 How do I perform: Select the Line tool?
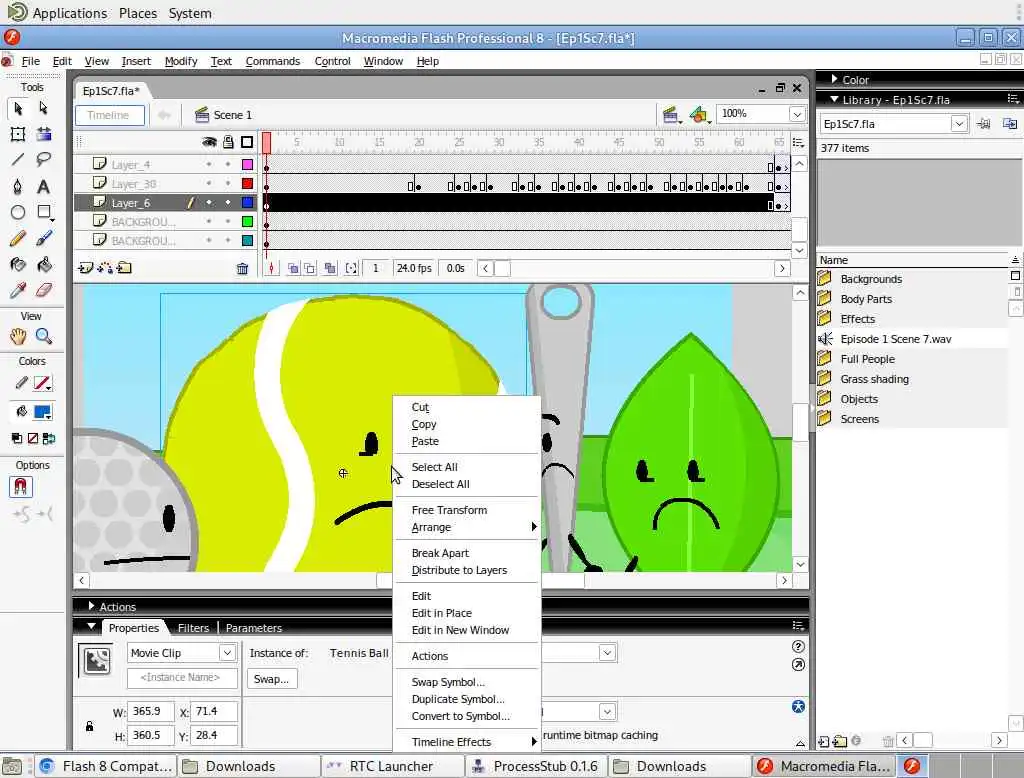click(18, 159)
